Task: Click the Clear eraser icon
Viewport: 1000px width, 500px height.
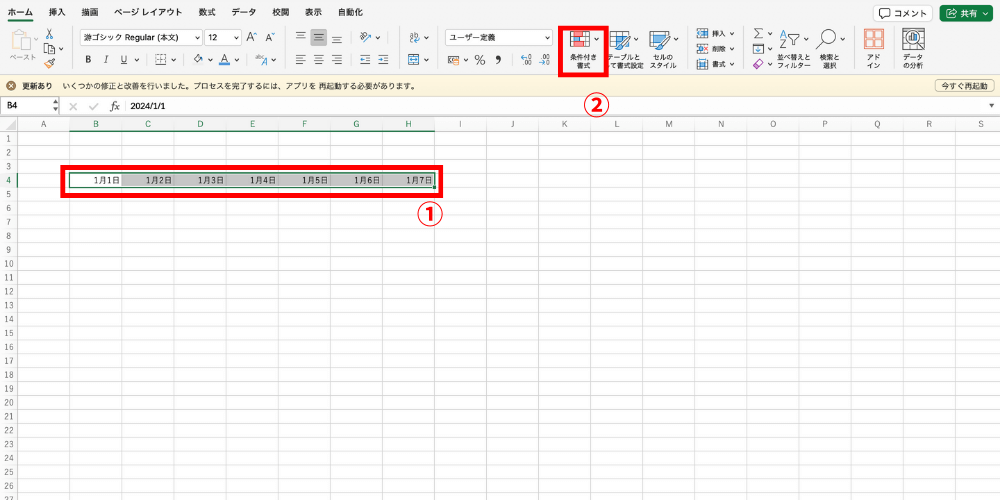Action: coord(758,64)
